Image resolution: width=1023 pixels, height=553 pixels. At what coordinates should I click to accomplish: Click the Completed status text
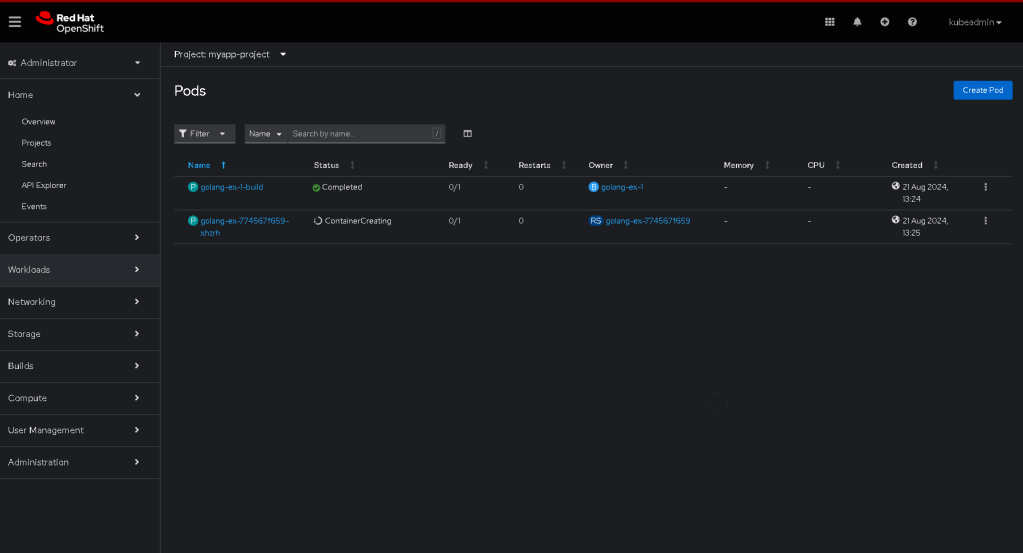[342, 187]
